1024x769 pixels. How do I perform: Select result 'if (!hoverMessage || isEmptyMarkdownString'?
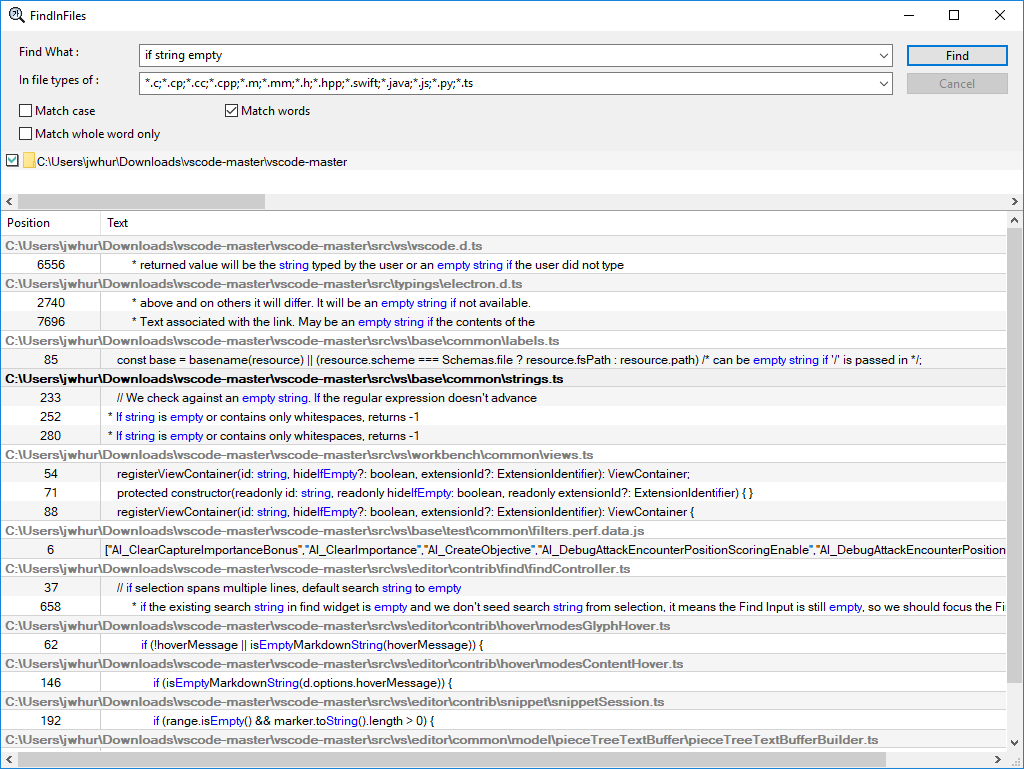504,645
